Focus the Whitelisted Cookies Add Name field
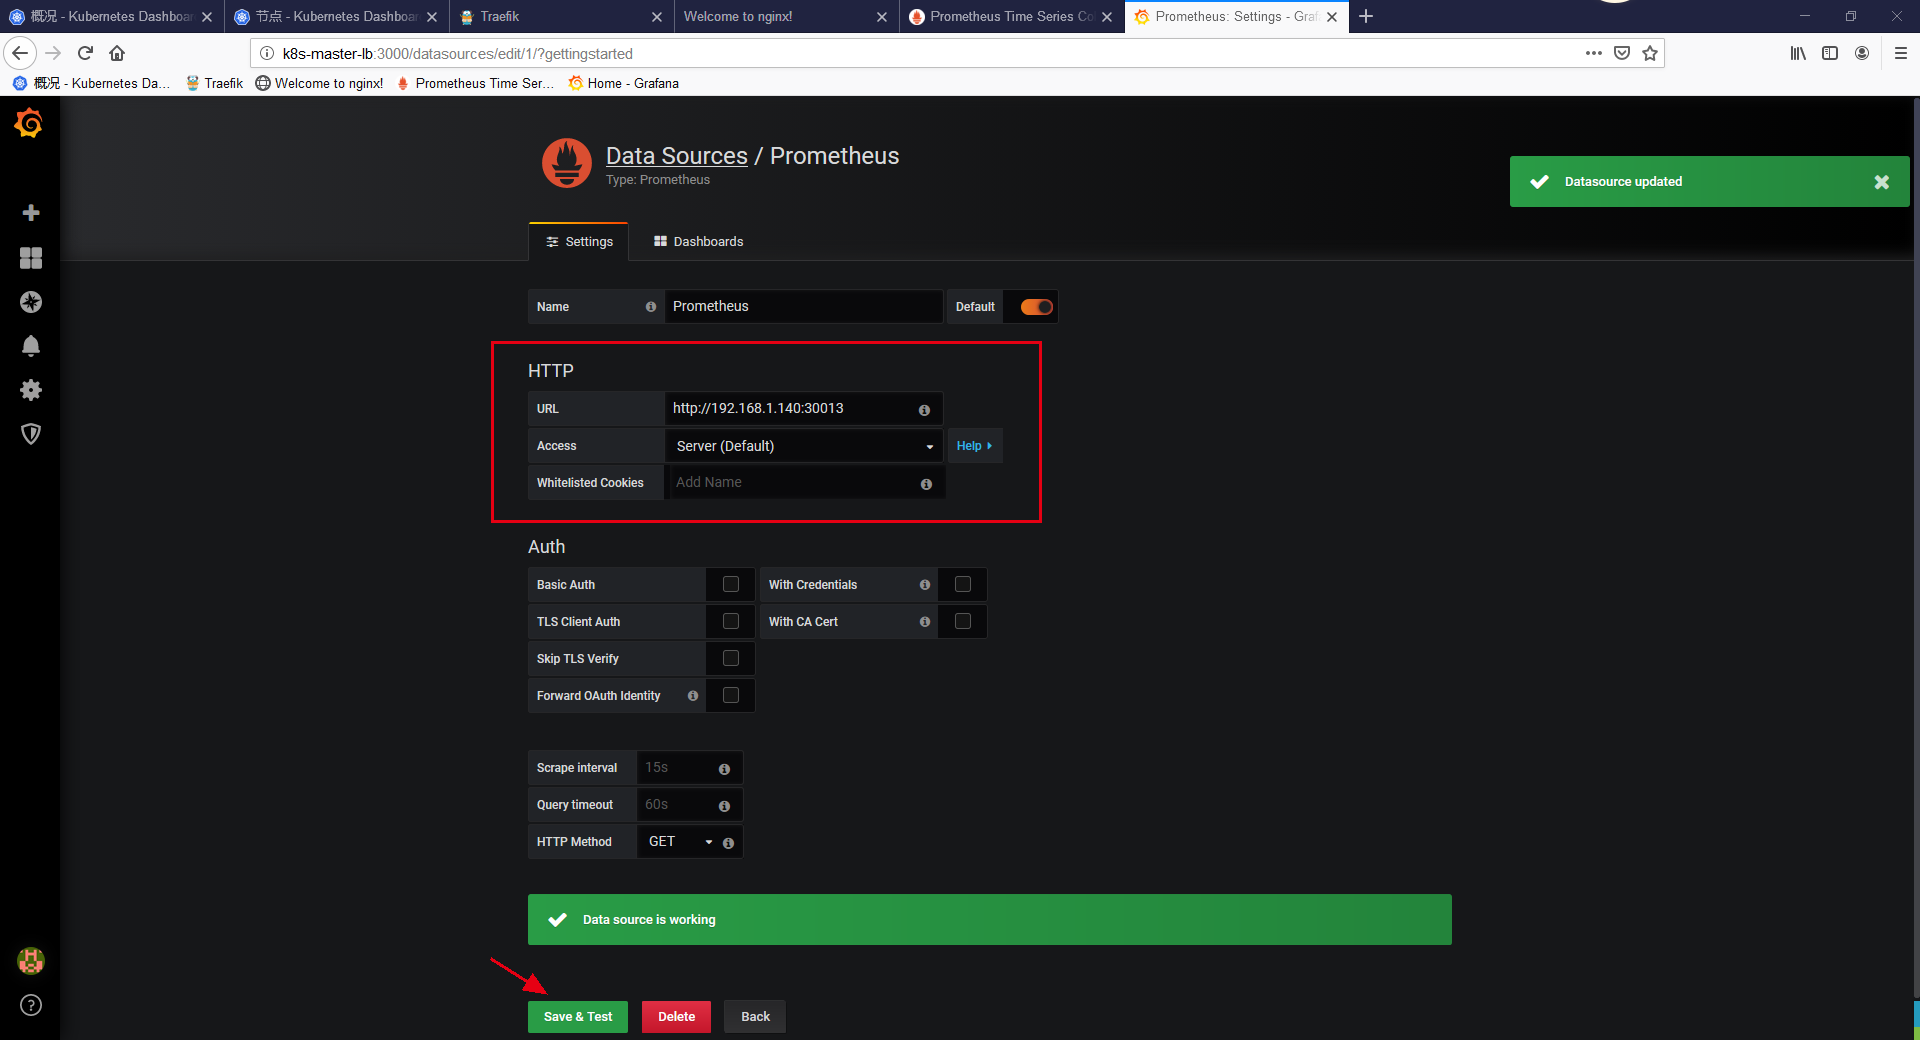Viewport: 1920px width, 1040px height. point(803,483)
